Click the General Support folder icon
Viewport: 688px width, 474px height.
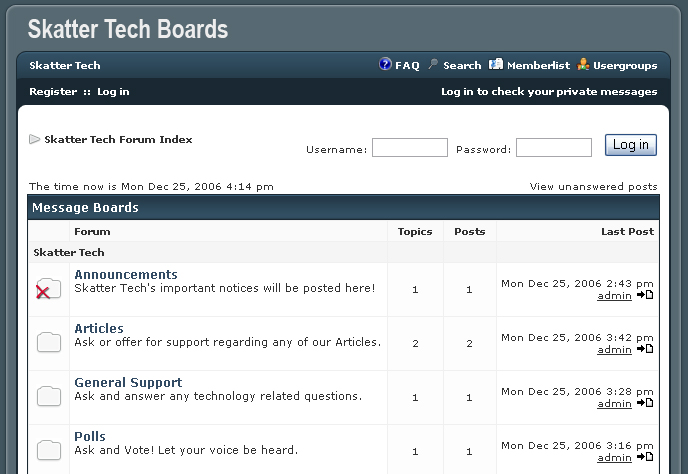click(x=49, y=397)
